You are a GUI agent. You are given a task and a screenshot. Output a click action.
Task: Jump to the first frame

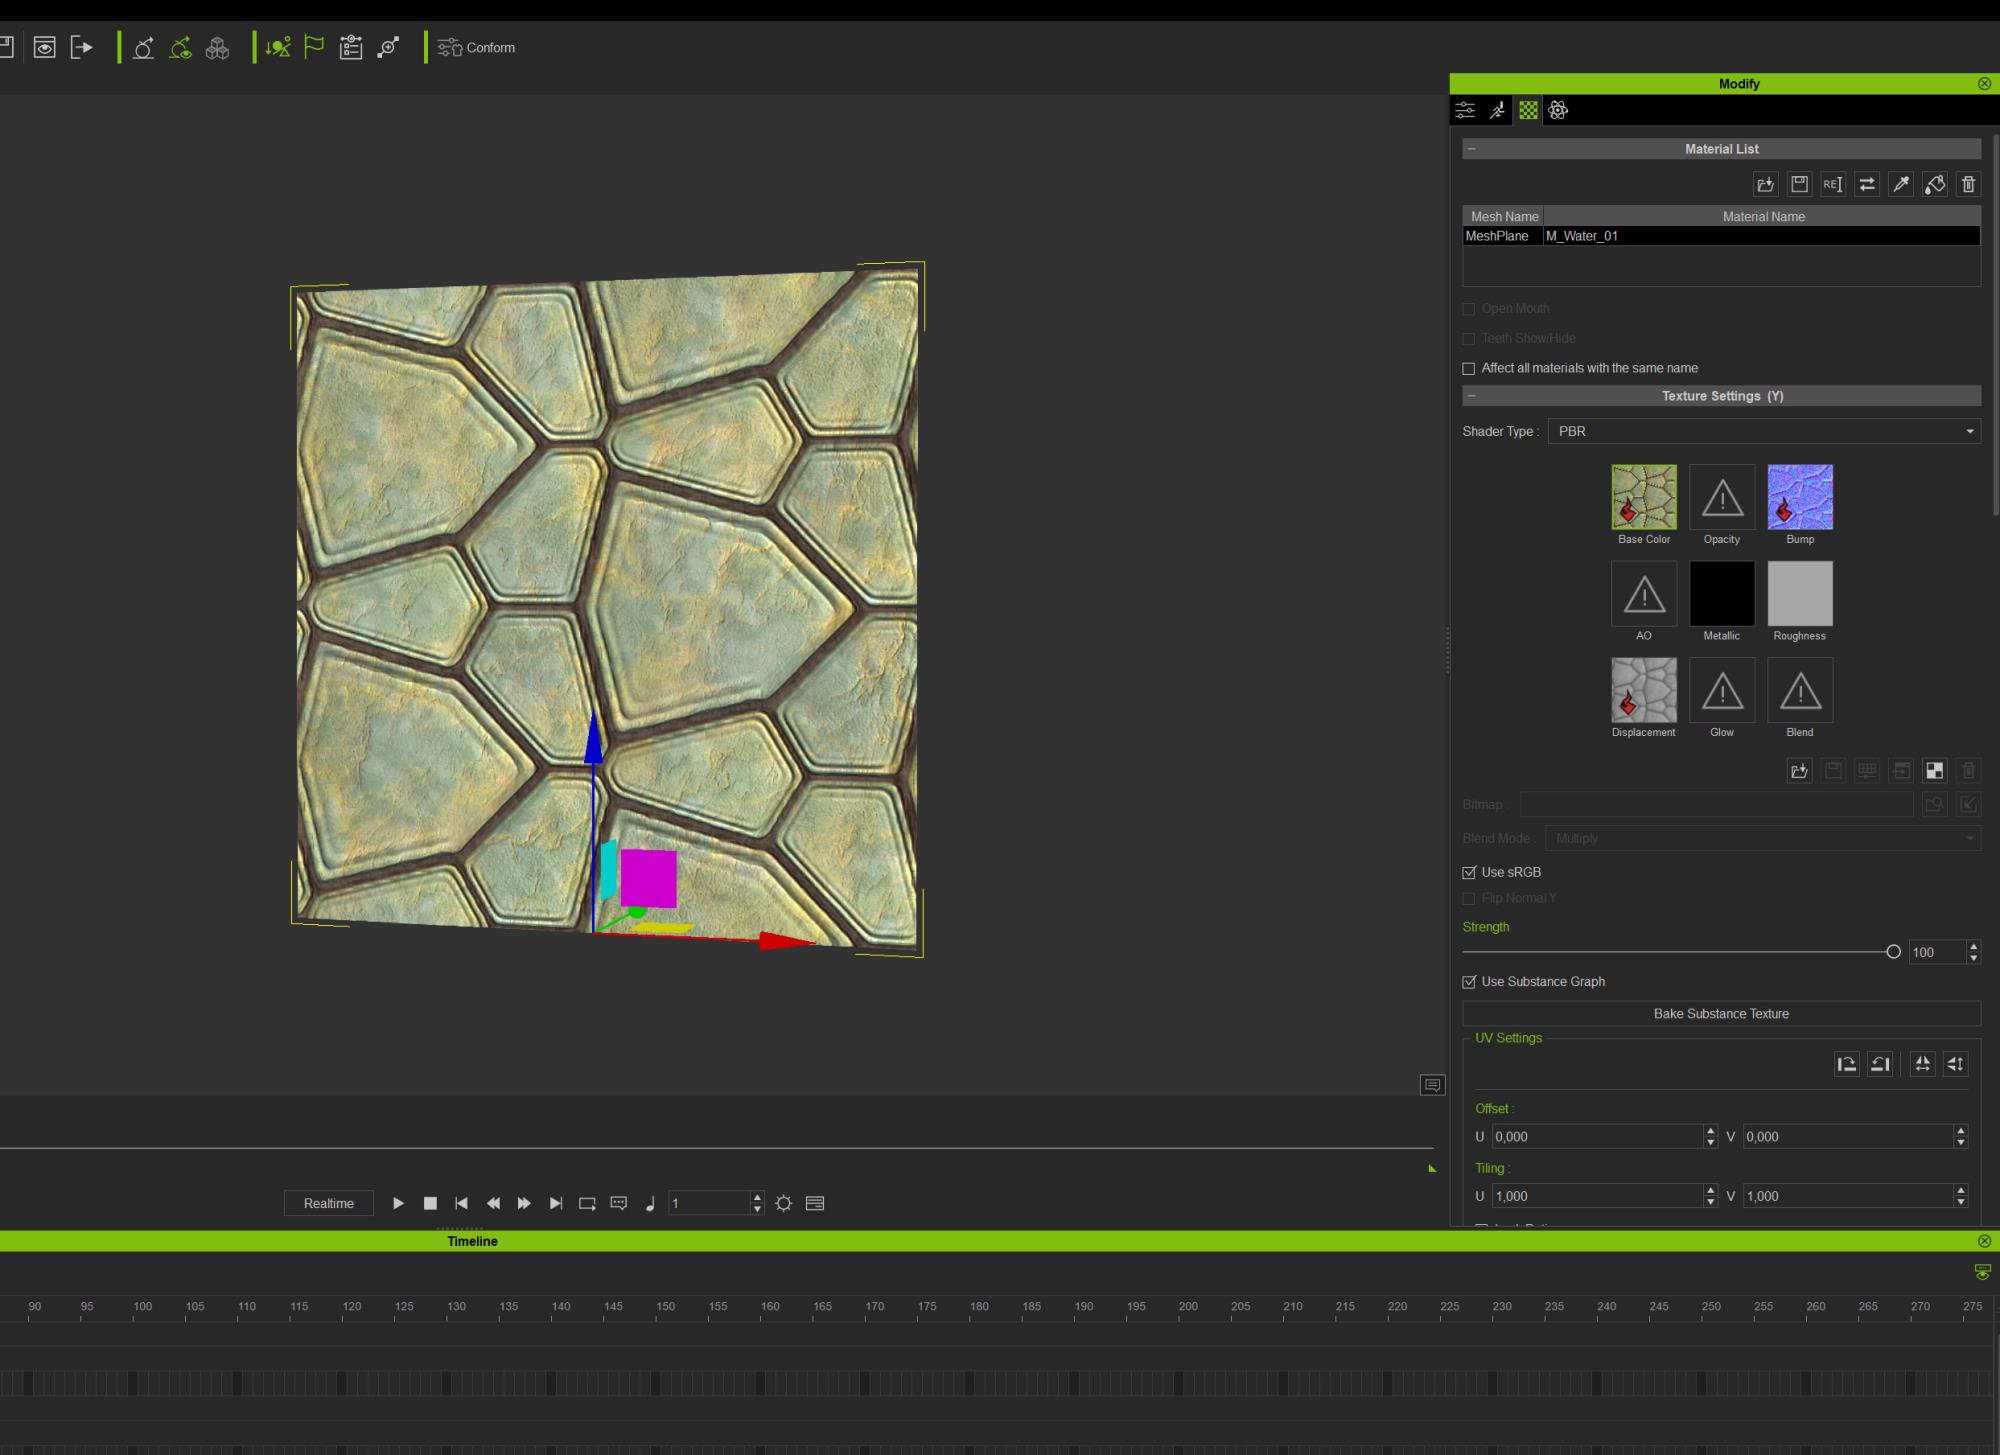click(x=461, y=1203)
